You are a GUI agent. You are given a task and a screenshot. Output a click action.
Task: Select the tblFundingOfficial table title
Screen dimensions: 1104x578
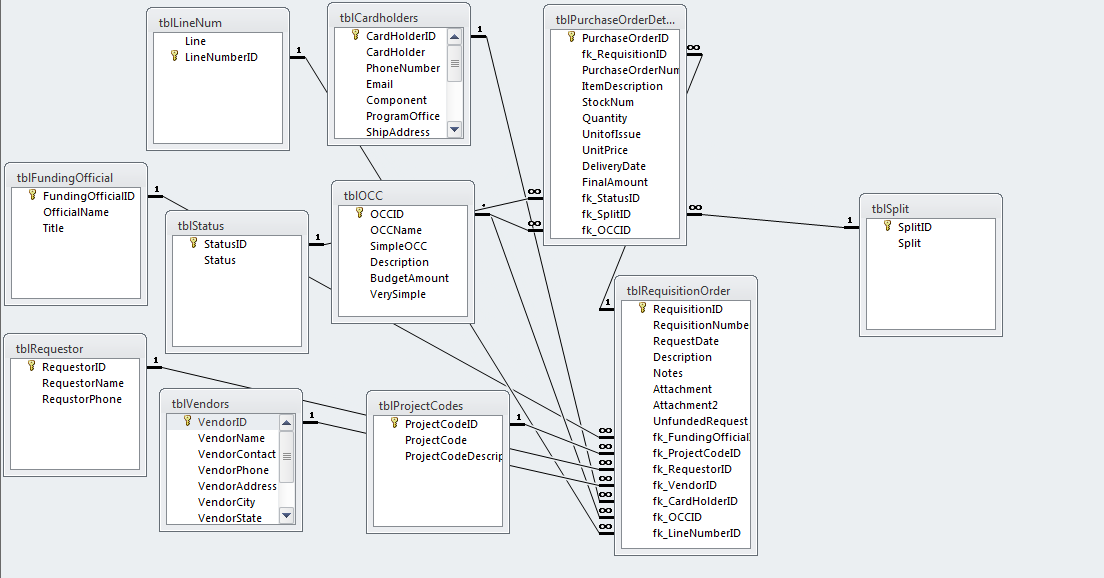click(x=65, y=178)
